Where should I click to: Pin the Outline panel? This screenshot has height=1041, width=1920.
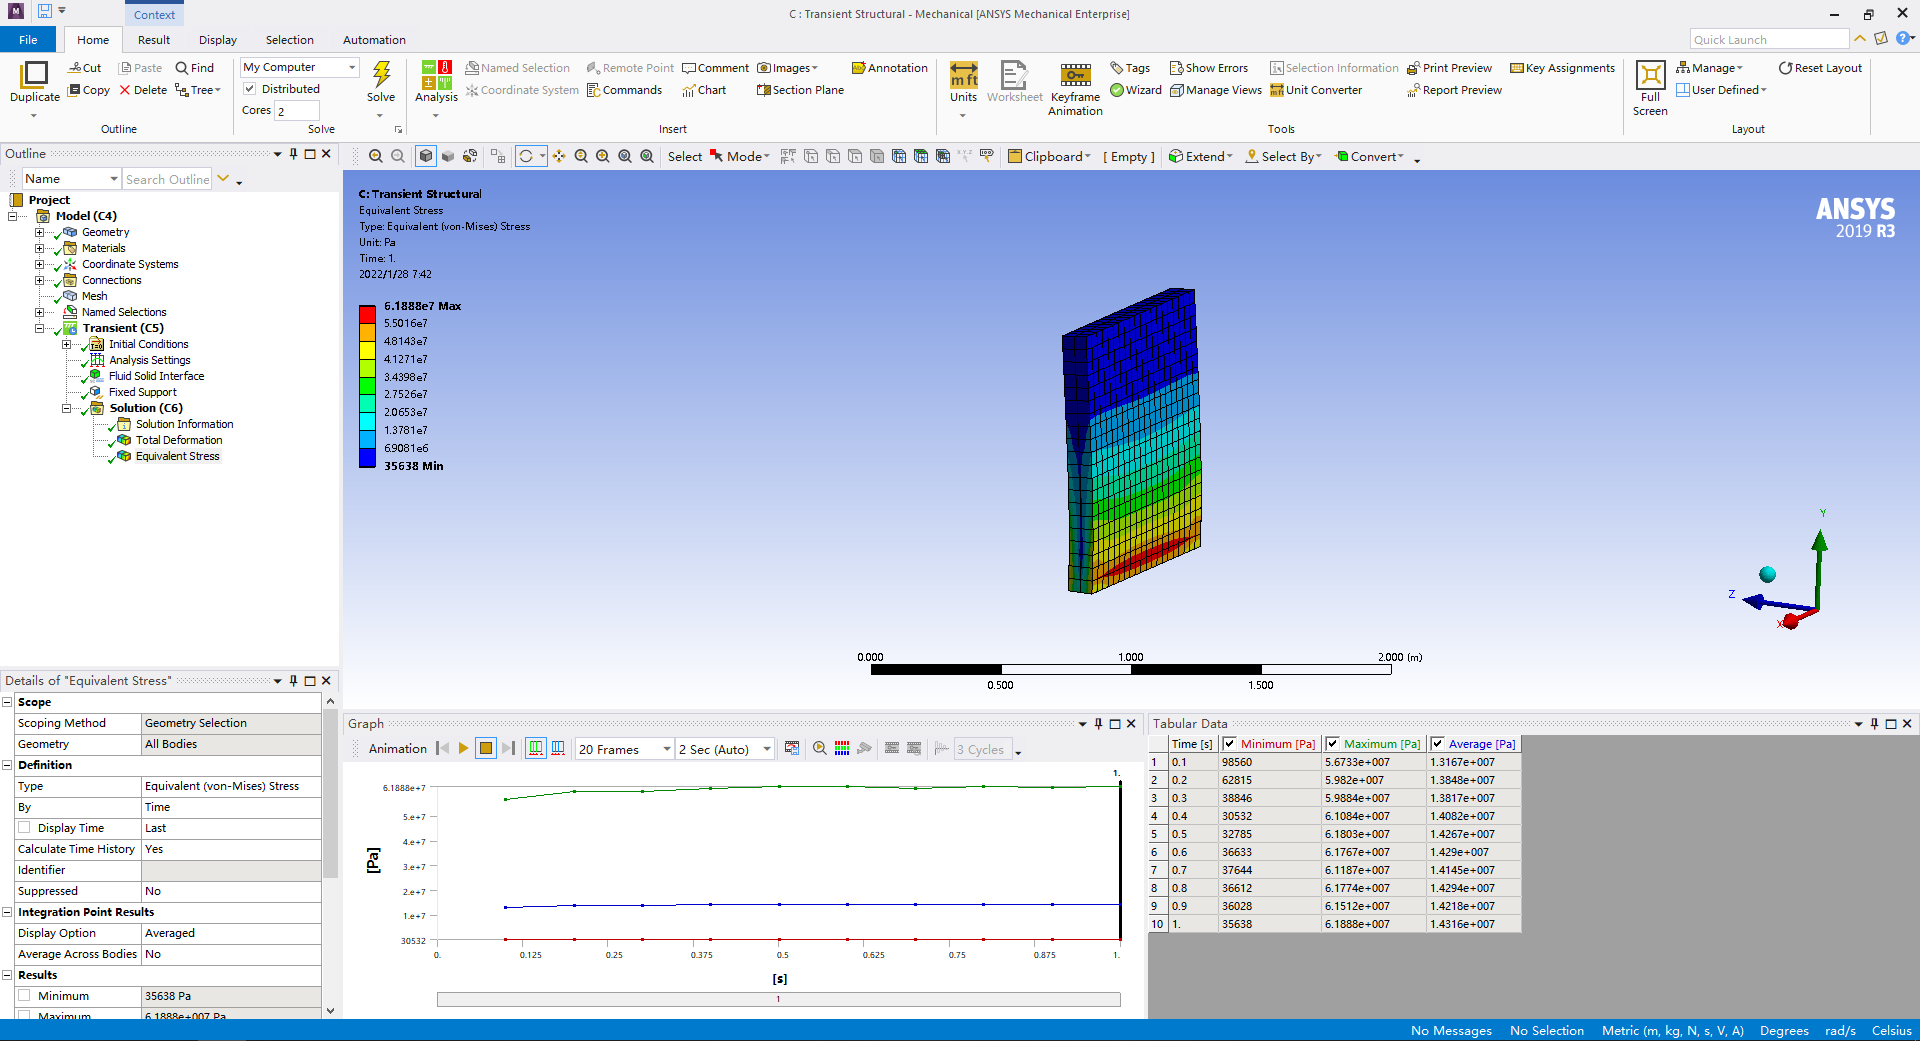click(293, 154)
